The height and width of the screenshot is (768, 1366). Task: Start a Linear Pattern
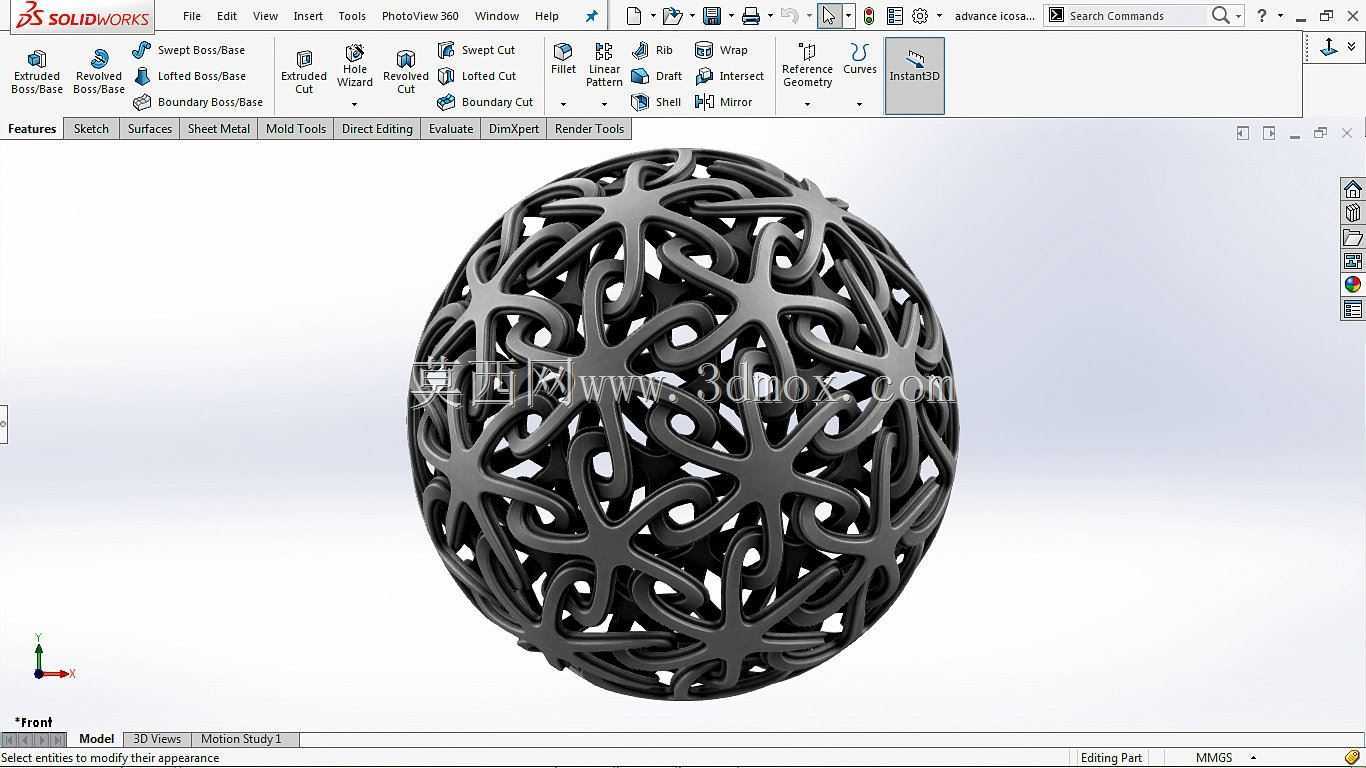click(604, 65)
